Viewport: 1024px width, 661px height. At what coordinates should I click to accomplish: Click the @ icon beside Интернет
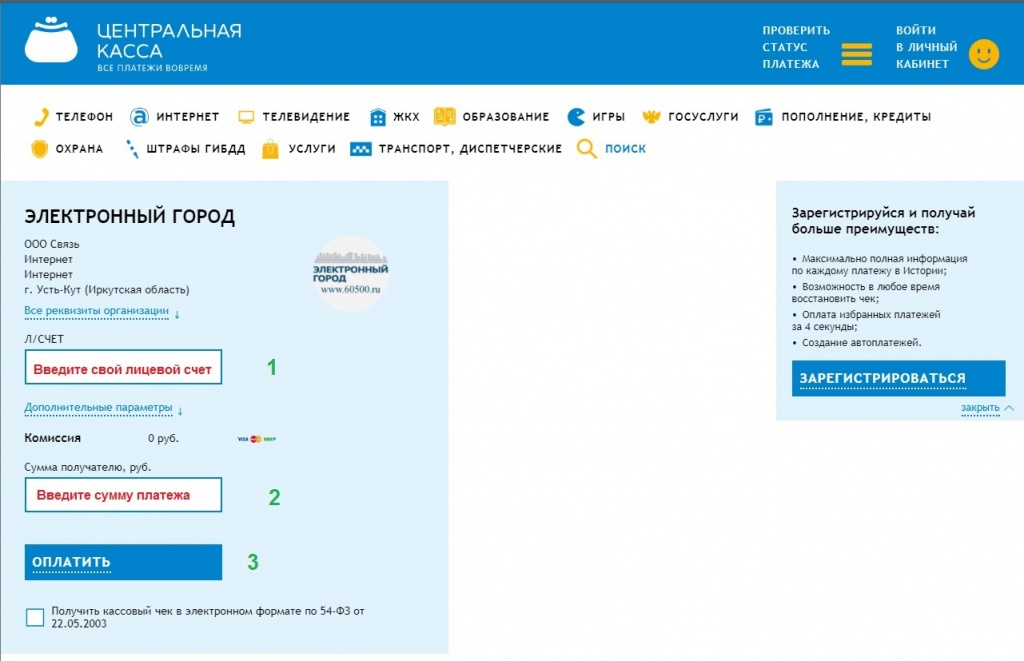tap(139, 117)
